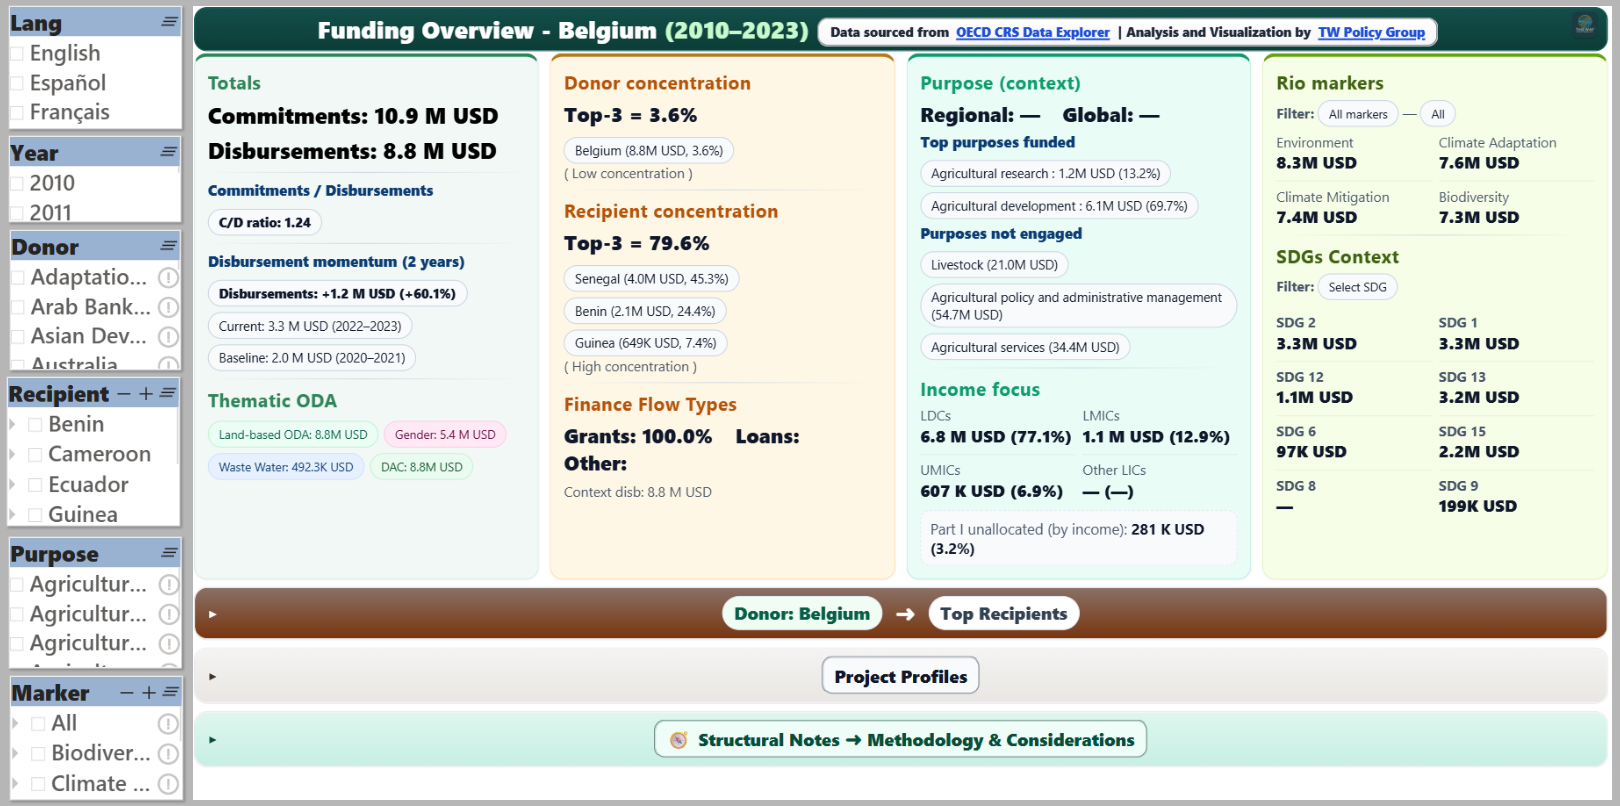Open the Purpose filter menu icon
Image resolution: width=1620 pixels, height=806 pixels.
click(x=169, y=553)
